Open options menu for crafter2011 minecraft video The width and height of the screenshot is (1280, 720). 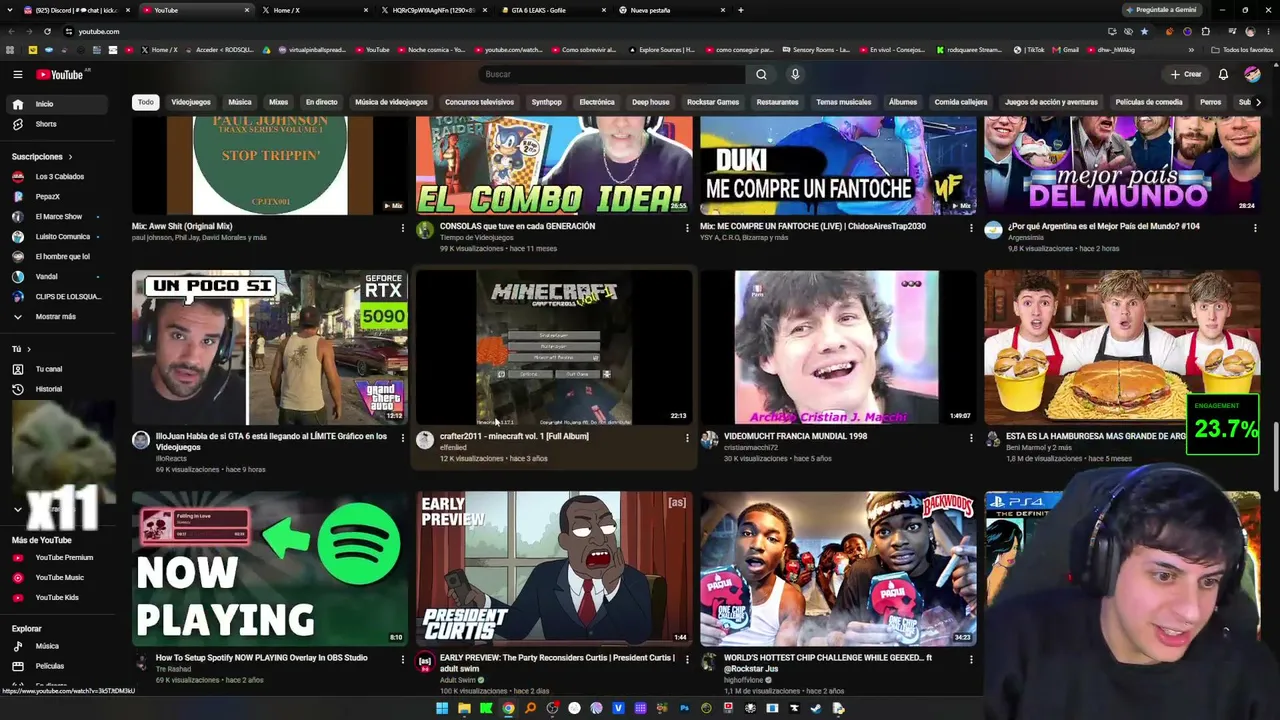(x=687, y=438)
